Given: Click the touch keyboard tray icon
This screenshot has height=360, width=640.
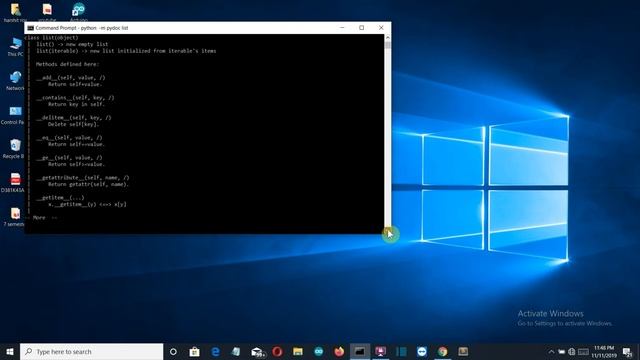Looking at the screenshot, I should pyautogui.click(x=583, y=351).
